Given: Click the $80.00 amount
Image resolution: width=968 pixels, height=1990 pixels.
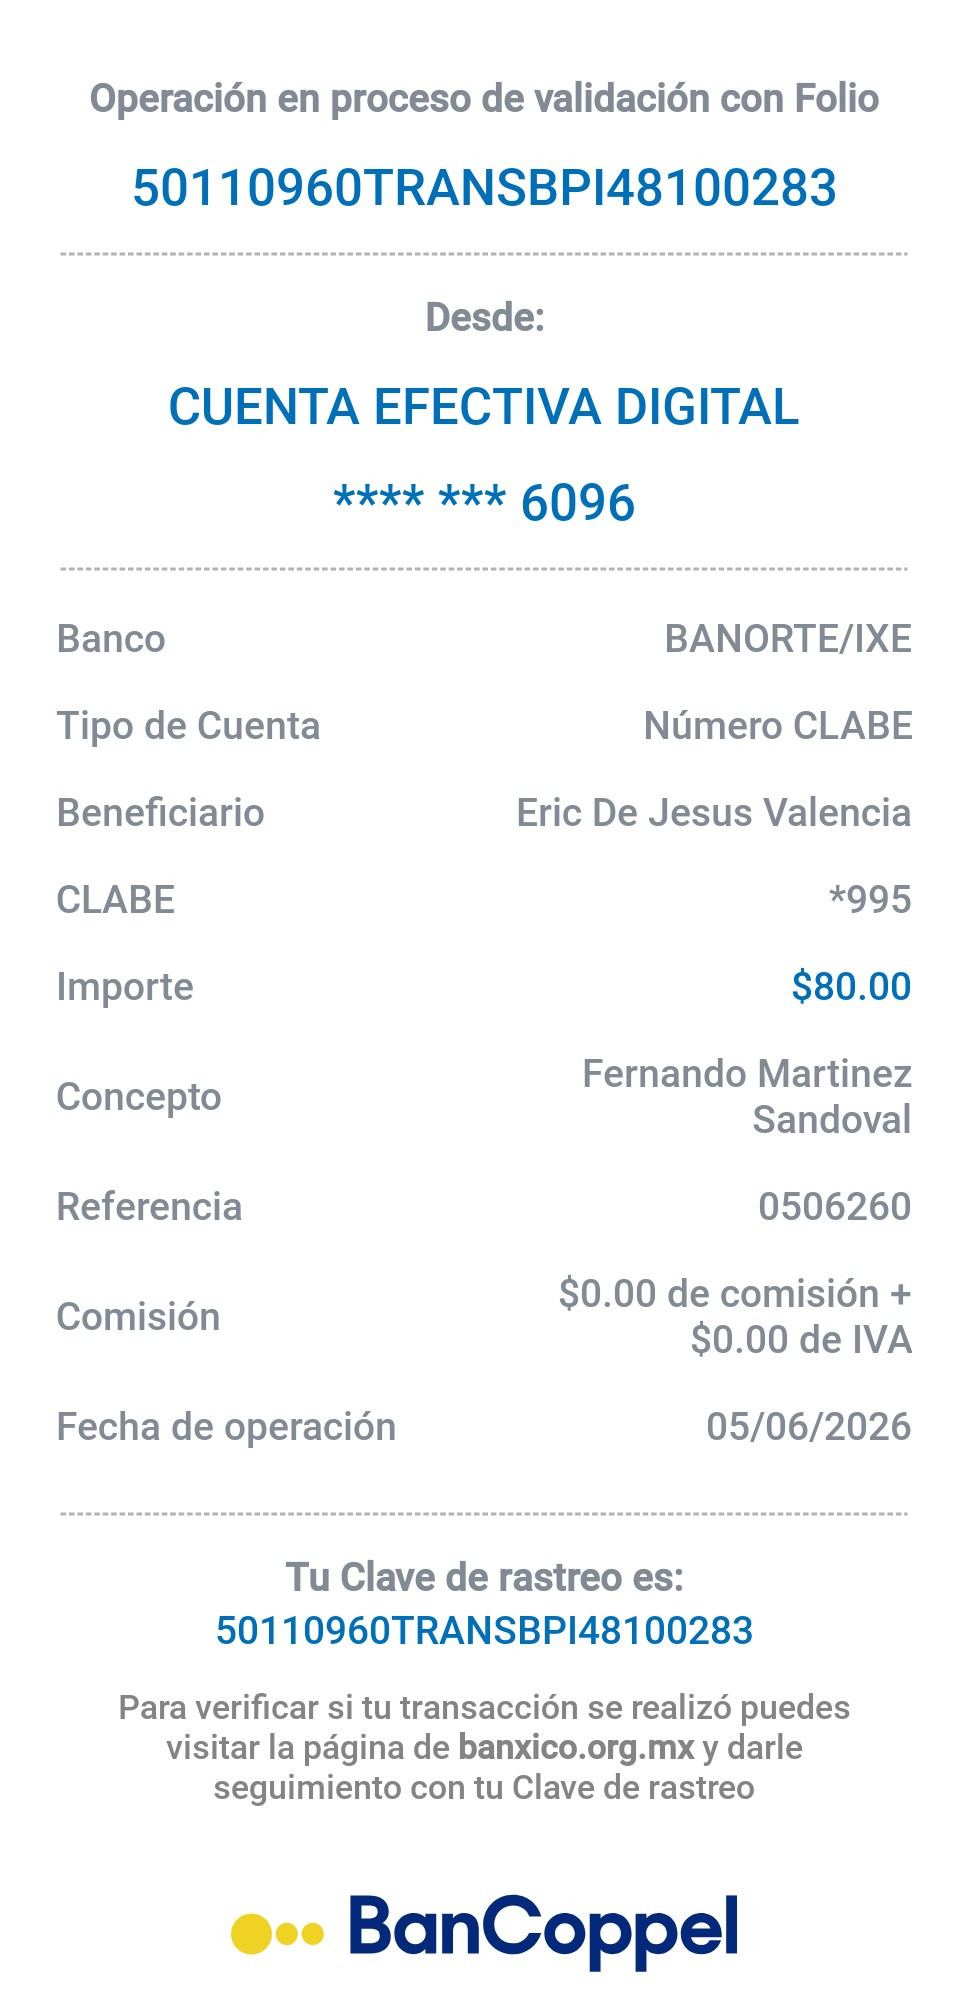Looking at the screenshot, I should 851,987.
